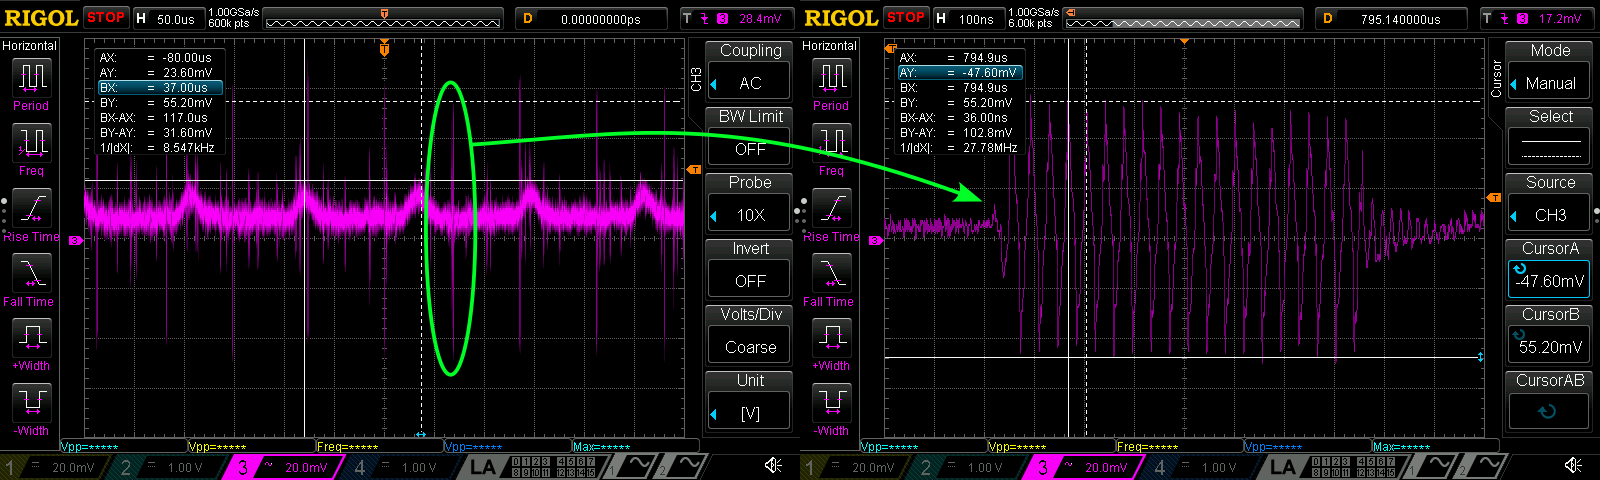Open the Coupling AC selector
The image size is (1600, 480).
click(750, 83)
